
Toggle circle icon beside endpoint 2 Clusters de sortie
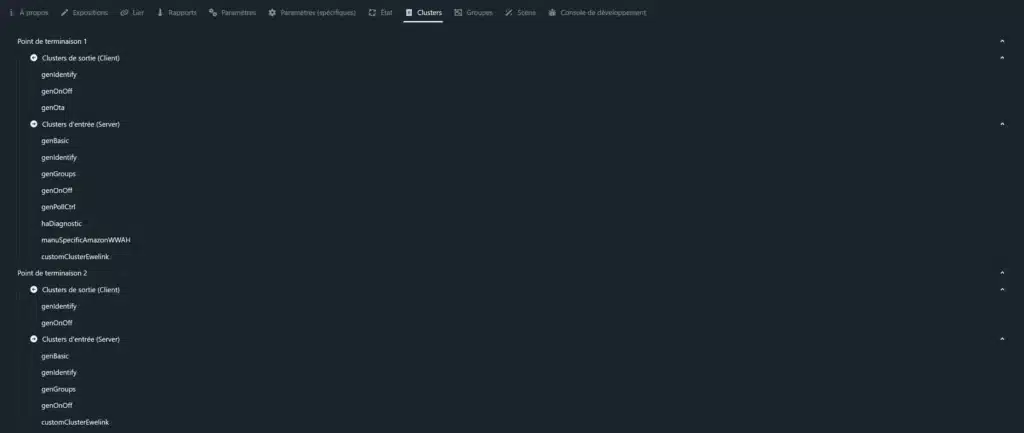pyautogui.click(x=34, y=290)
